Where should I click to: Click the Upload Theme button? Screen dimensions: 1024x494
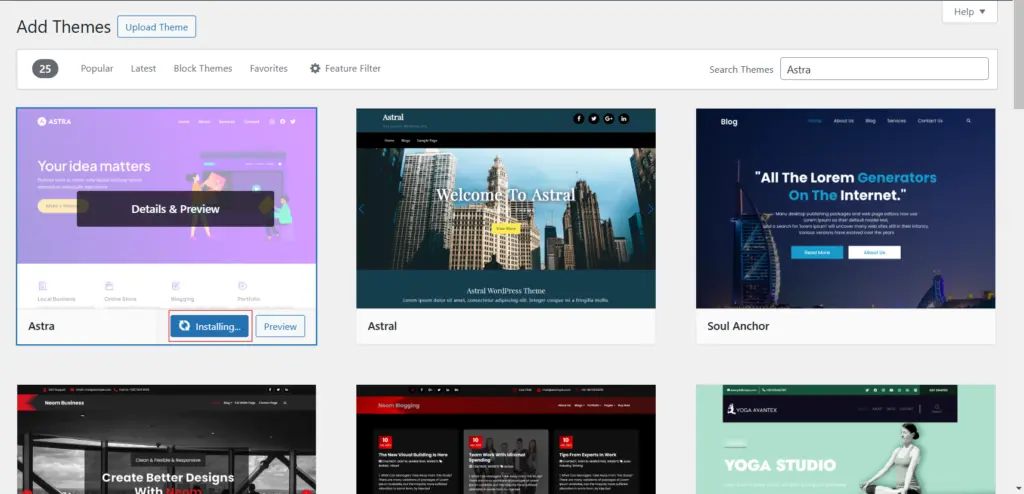[x=157, y=27]
